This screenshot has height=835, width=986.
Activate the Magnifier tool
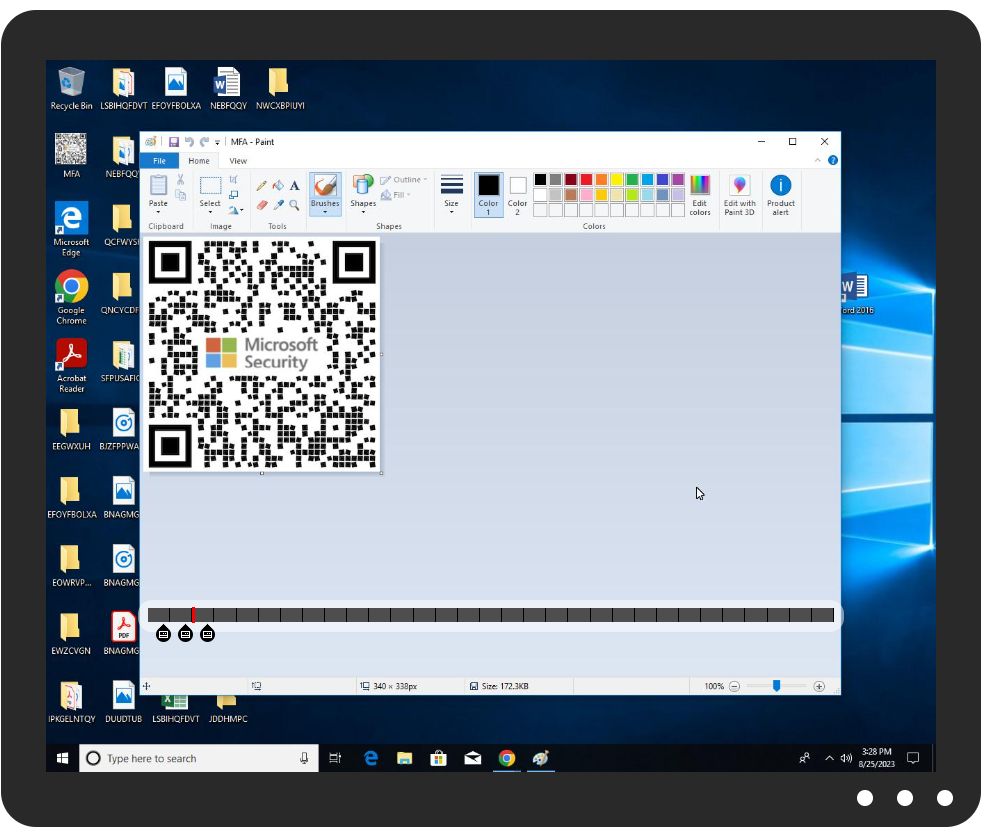tap(294, 205)
